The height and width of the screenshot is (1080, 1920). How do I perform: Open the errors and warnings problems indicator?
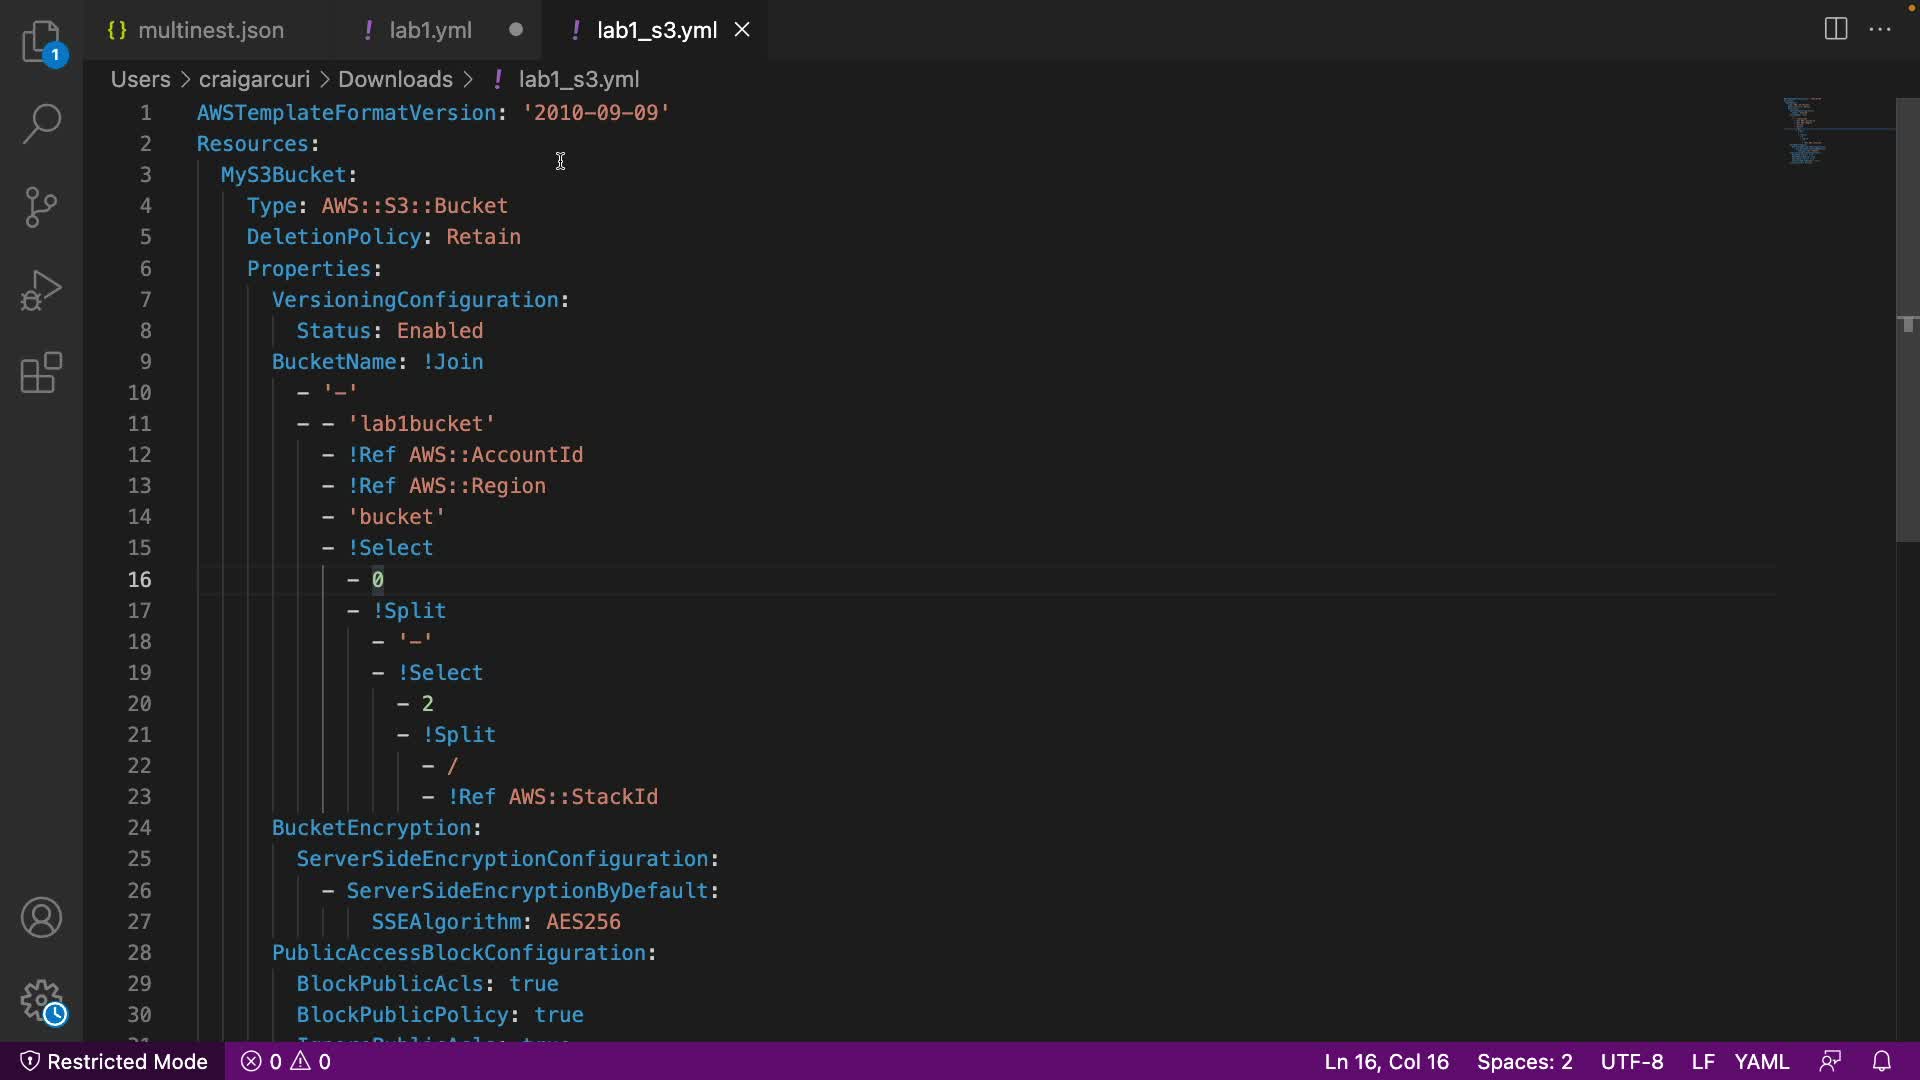point(286,1061)
